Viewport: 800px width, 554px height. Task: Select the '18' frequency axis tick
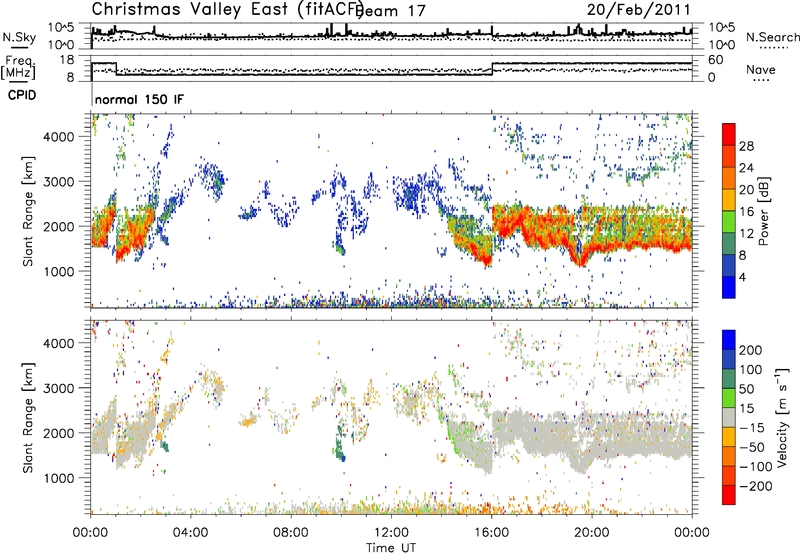(66, 60)
